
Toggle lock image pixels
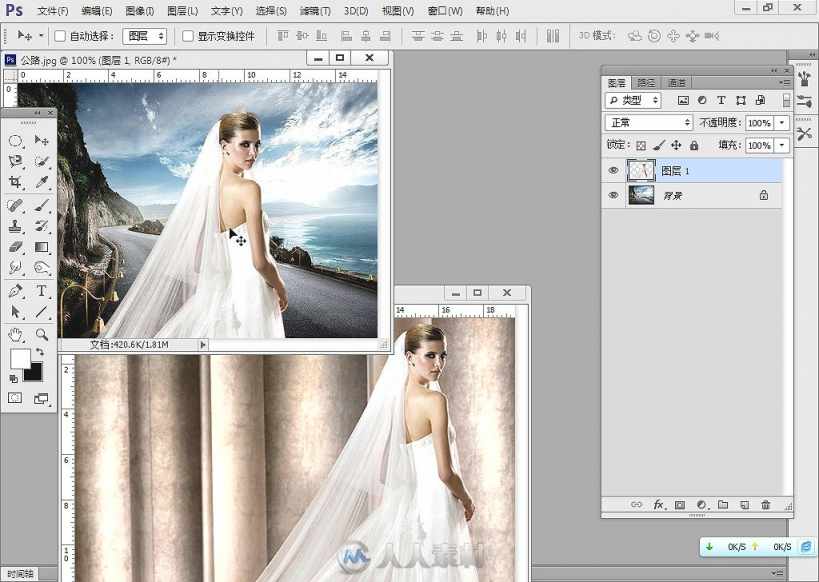[x=659, y=145]
